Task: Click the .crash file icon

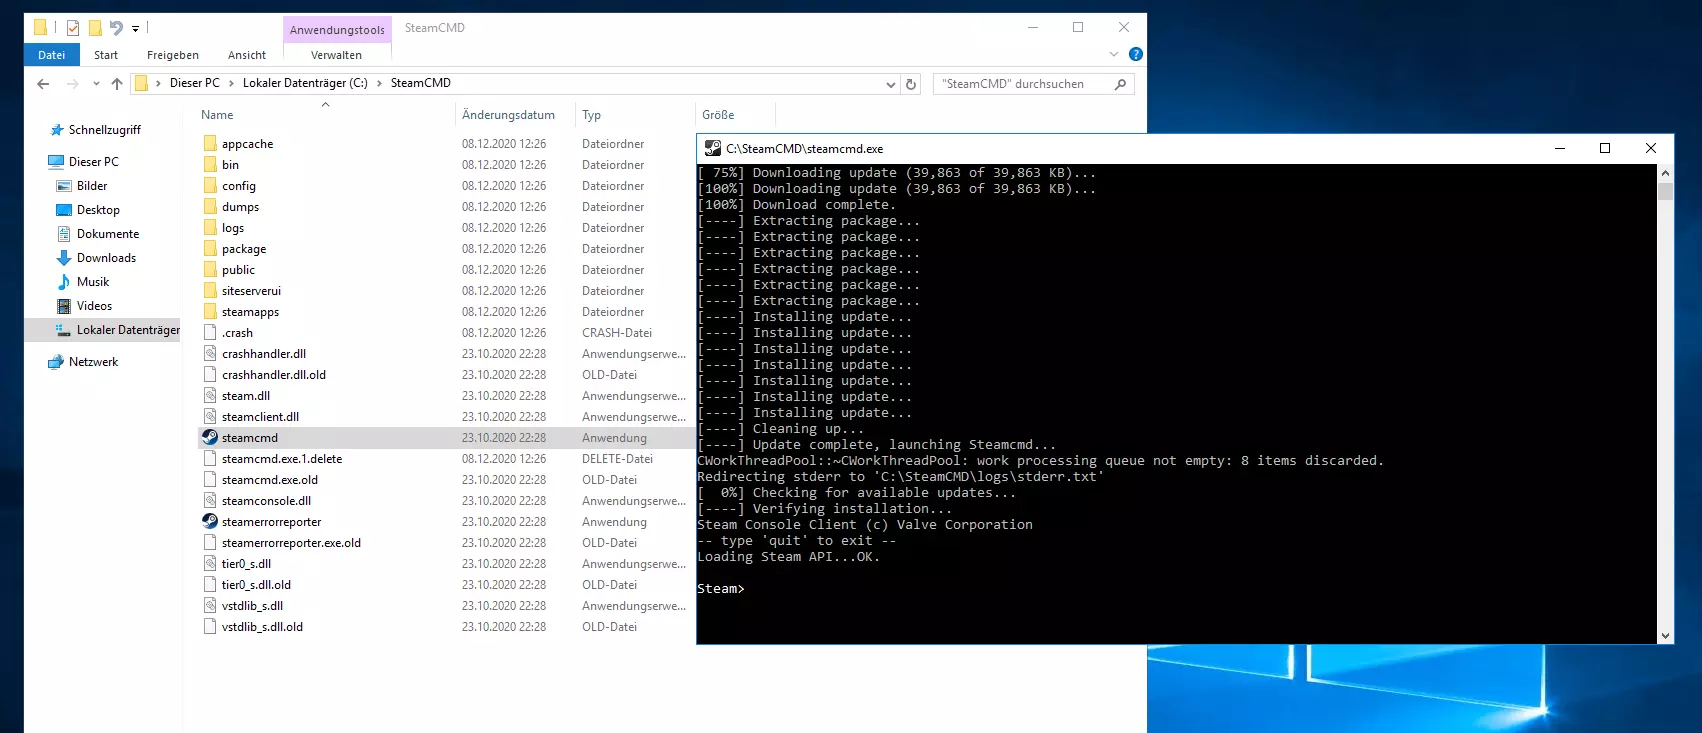Action: click(210, 332)
